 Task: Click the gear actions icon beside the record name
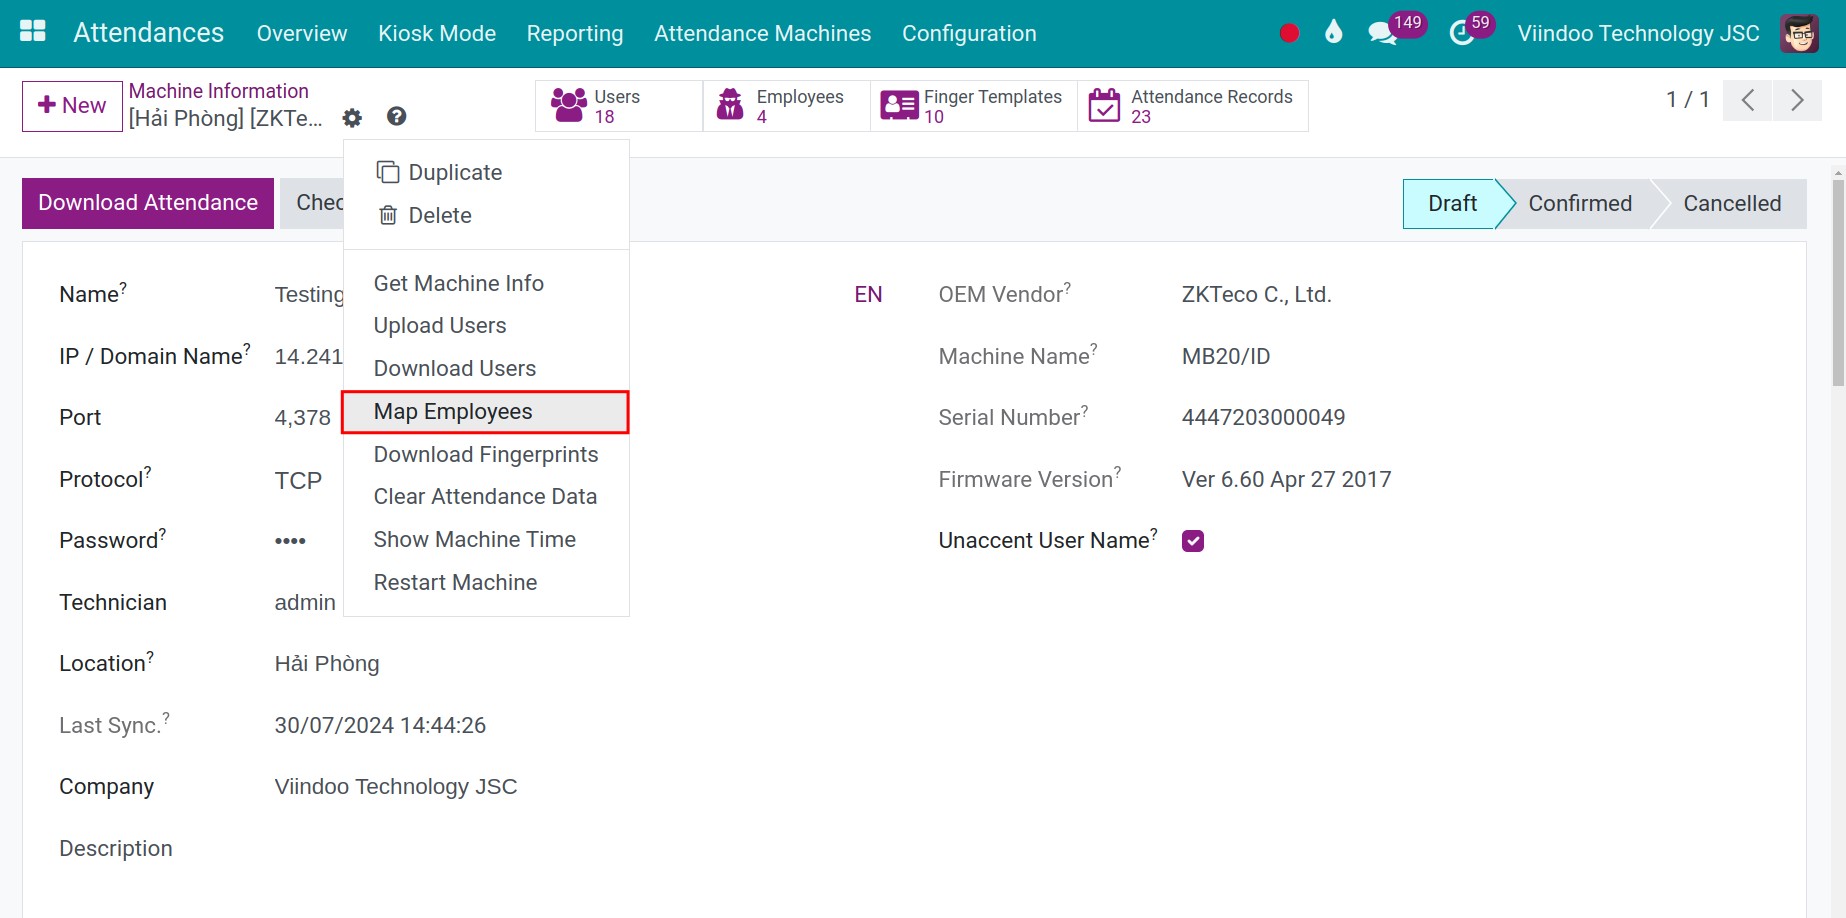click(x=352, y=118)
